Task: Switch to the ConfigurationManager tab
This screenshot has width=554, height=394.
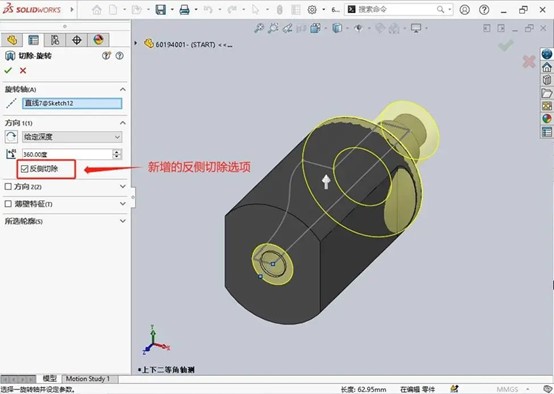Action: (55, 40)
